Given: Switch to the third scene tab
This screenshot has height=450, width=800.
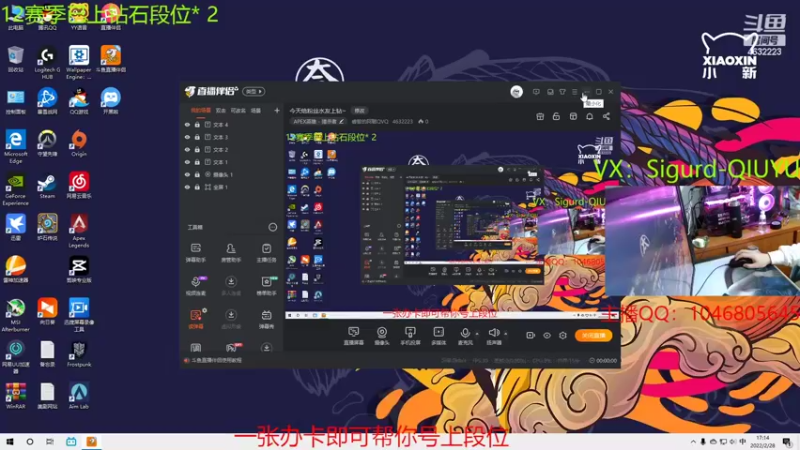Looking at the screenshot, I should 238,110.
